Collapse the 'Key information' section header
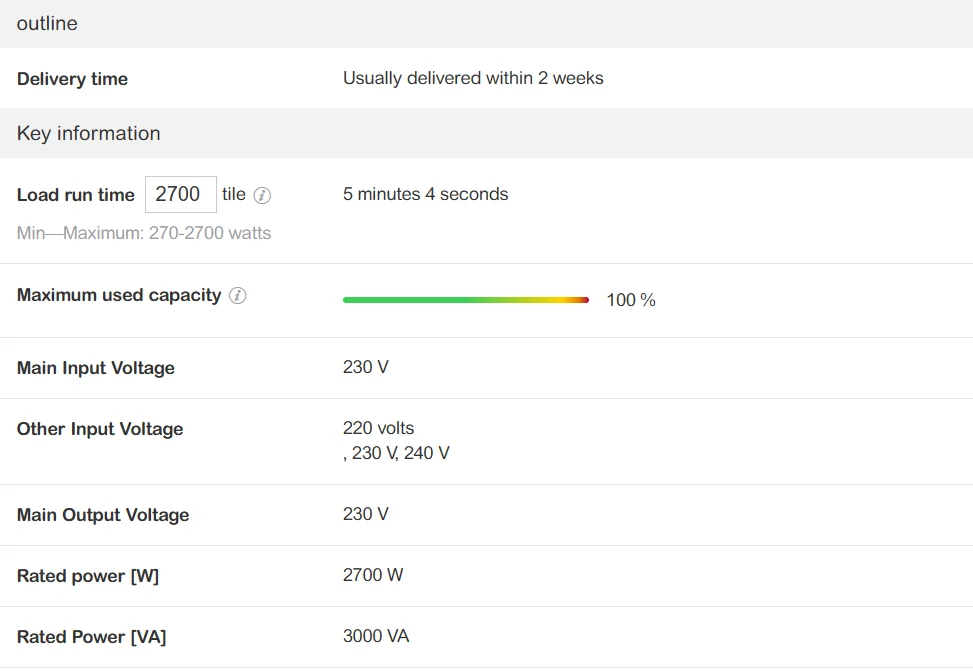Image resolution: width=973 pixels, height=671 pixels. click(x=88, y=133)
